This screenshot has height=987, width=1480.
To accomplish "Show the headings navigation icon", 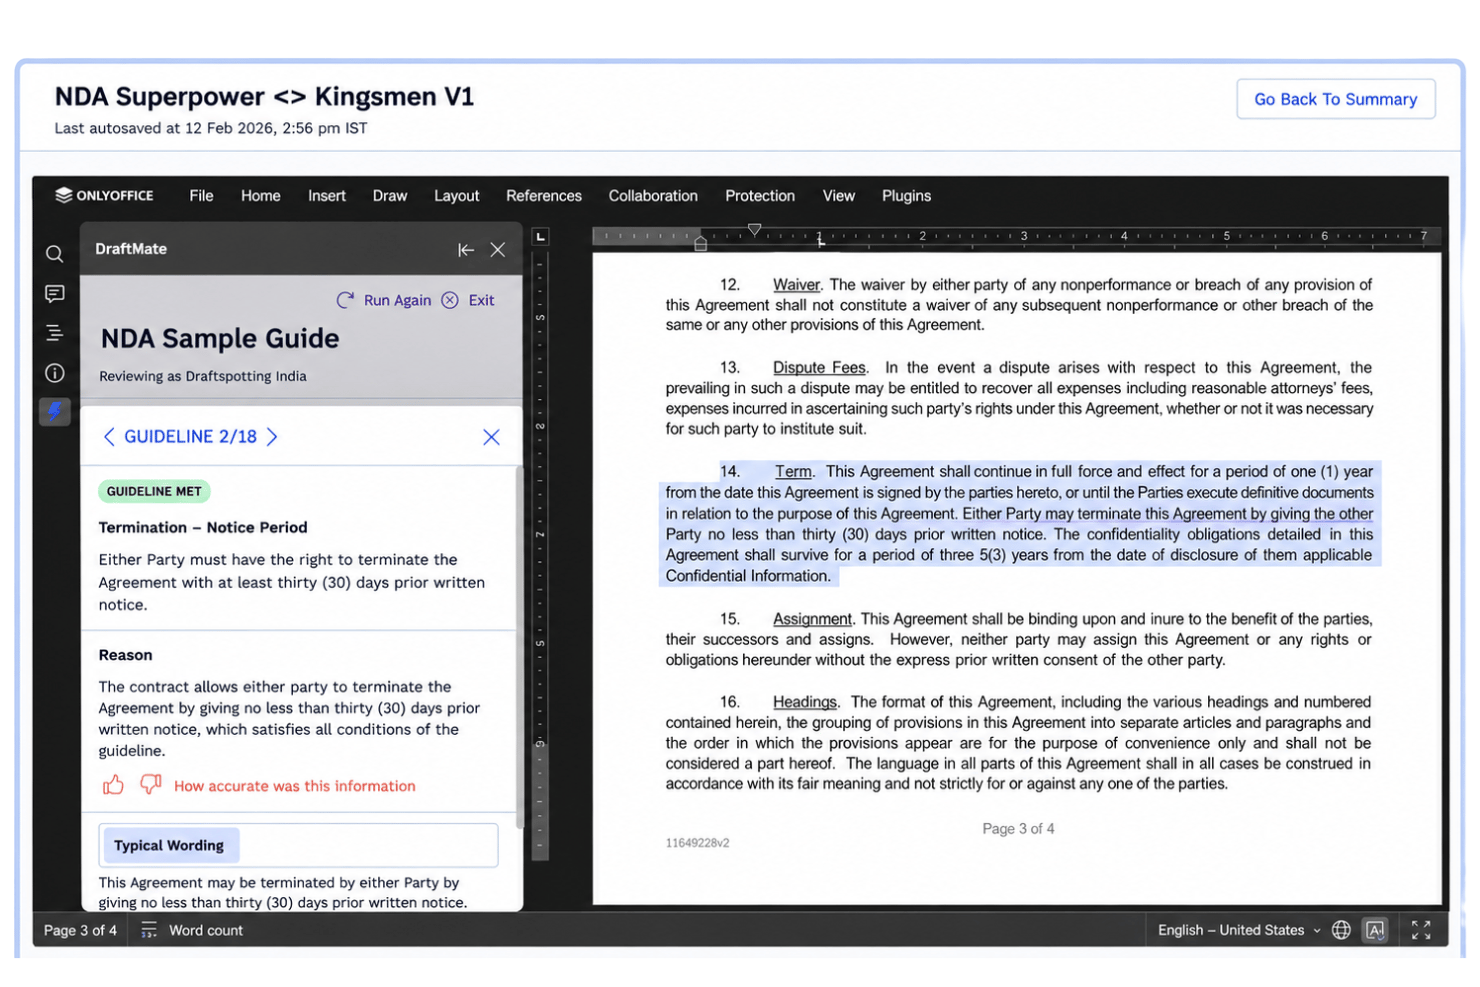I will 55,333.
